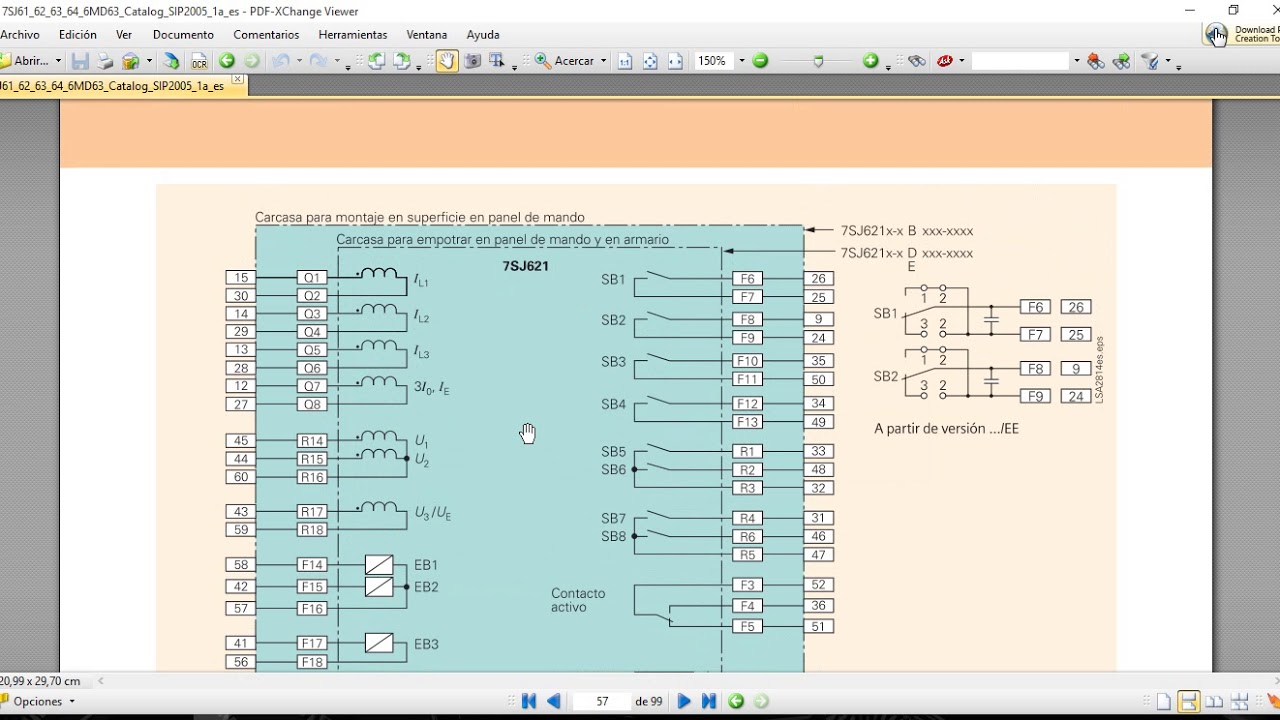The image size is (1280, 720).
Task: Click the Download PDF Creation Tools button
Action: 1242,34
